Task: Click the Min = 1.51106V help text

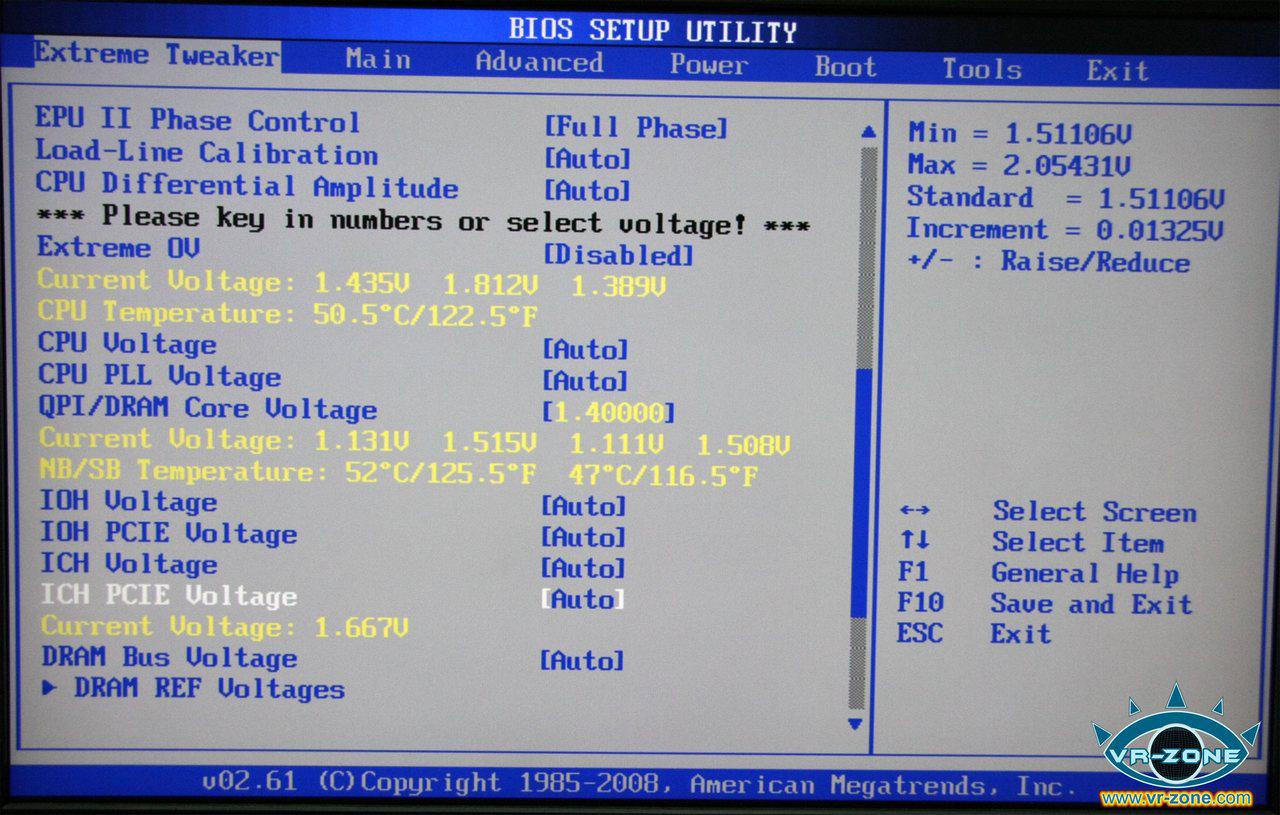Action: pyautogui.click(x=1020, y=133)
